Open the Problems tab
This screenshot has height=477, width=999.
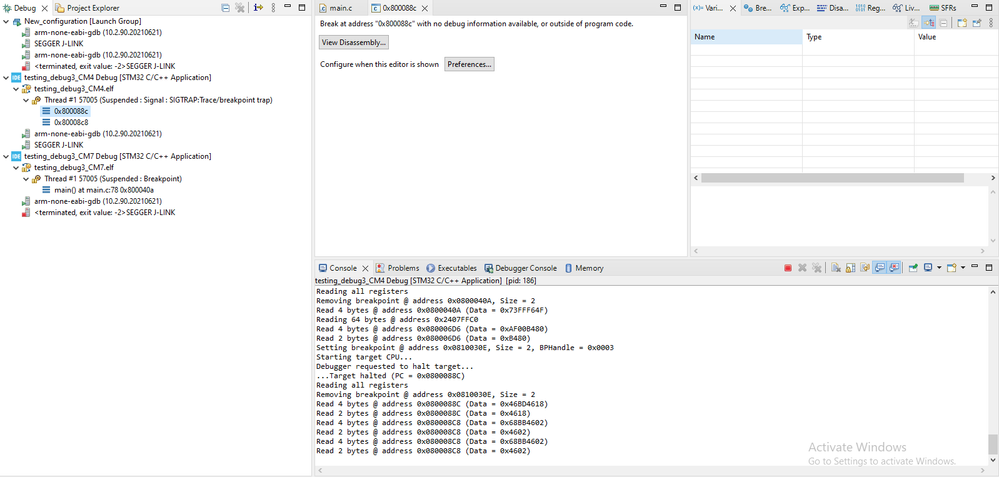click(398, 268)
